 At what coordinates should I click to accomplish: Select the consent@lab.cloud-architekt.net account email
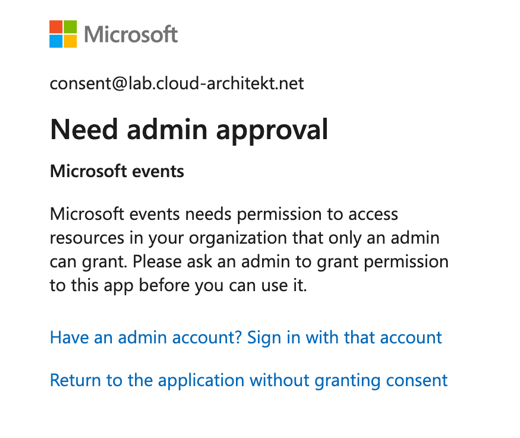tap(177, 83)
